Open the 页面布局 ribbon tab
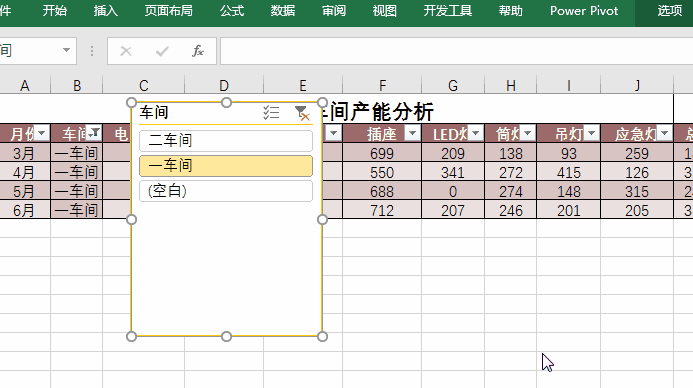 click(169, 11)
